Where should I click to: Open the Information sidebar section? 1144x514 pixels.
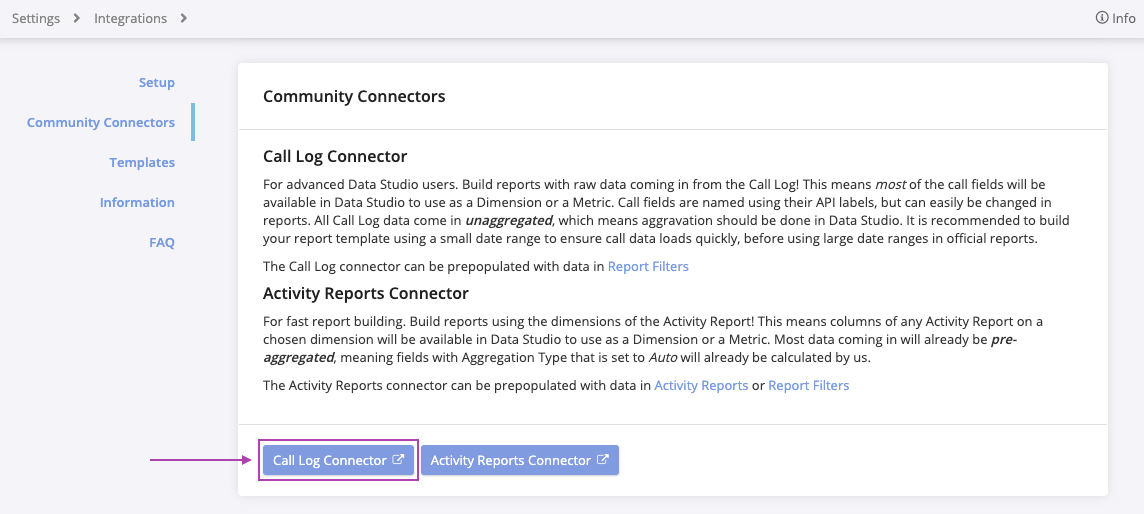[137, 202]
